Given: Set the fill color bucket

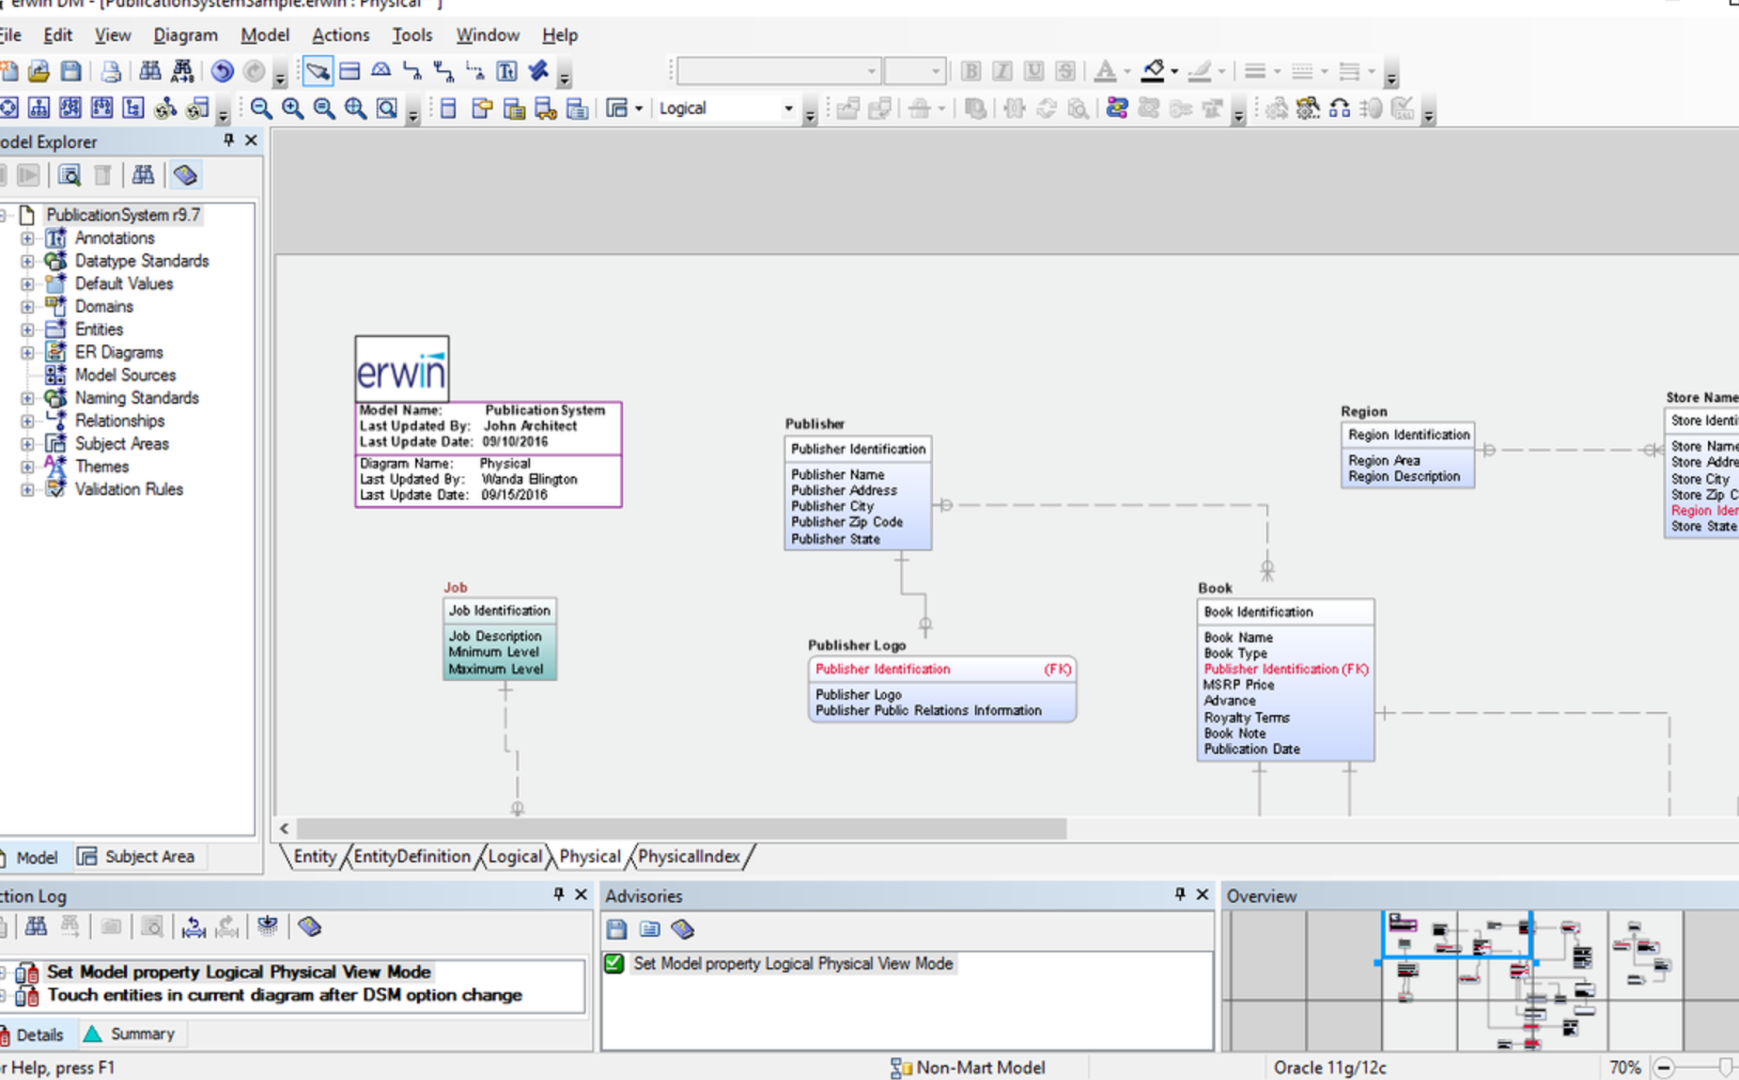Looking at the screenshot, I should 1153,71.
